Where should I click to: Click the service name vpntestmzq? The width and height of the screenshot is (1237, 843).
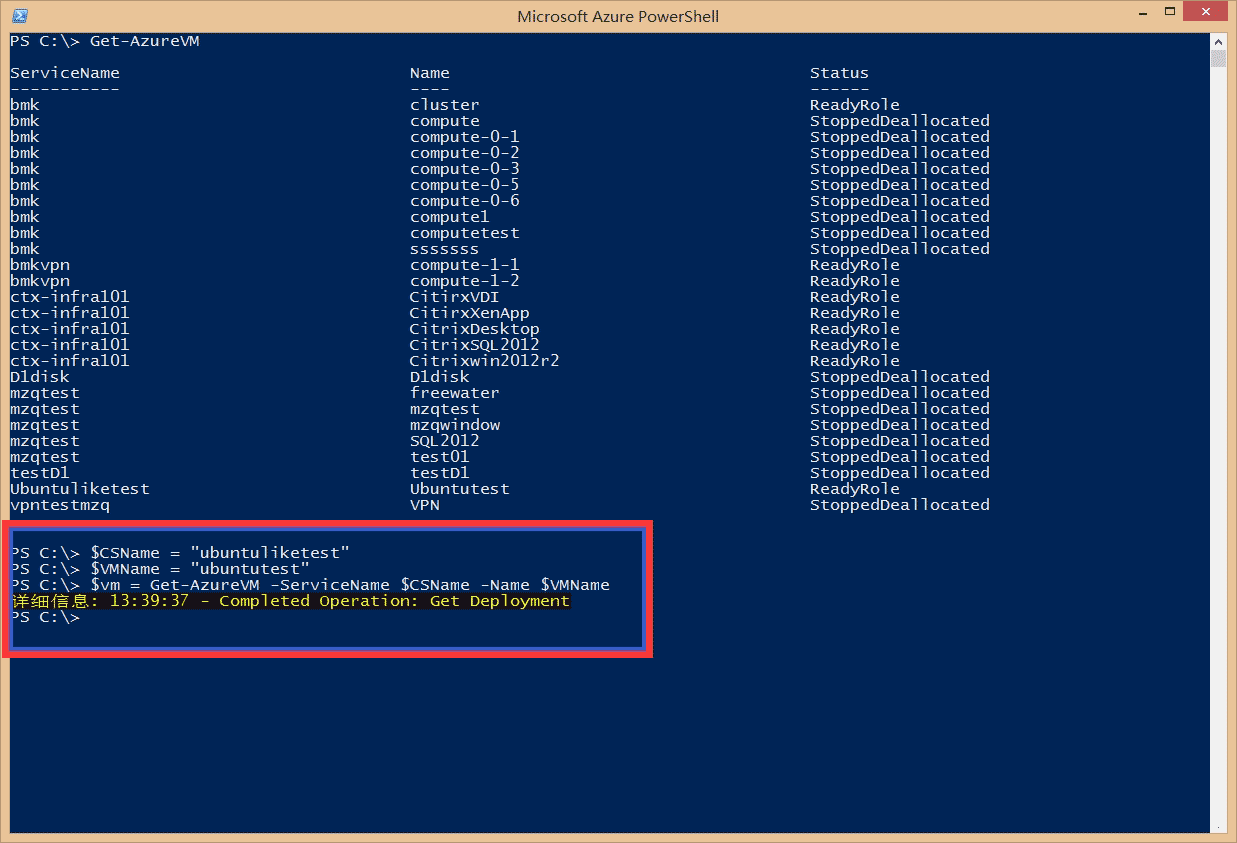(60, 505)
